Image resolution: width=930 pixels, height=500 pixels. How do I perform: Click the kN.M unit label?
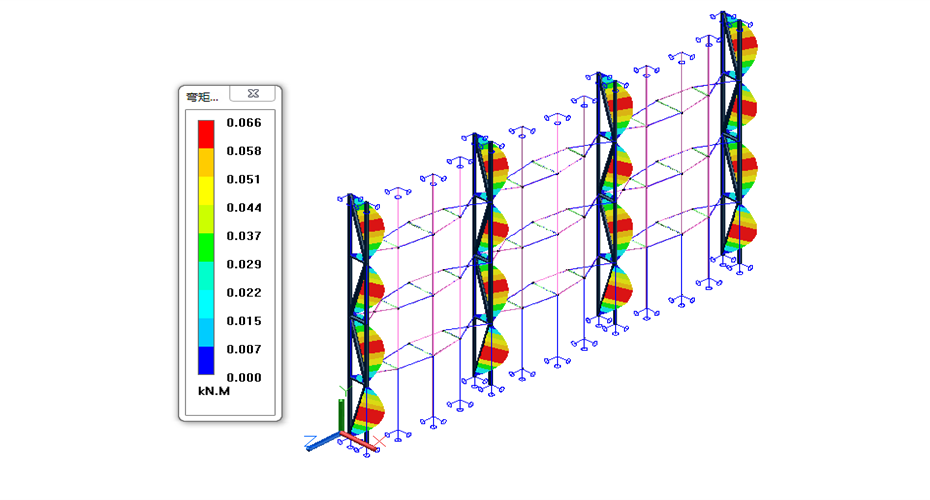(214, 391)
